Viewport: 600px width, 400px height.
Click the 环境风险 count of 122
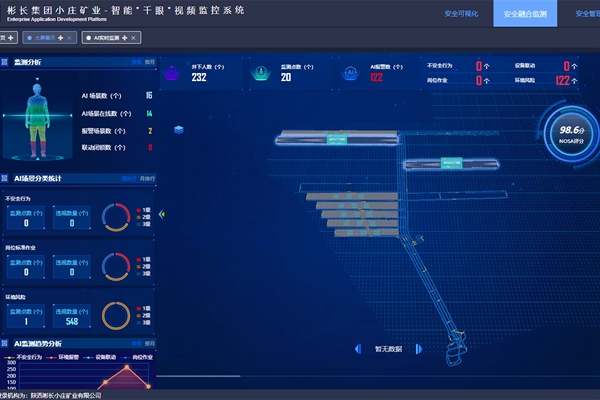tap(562, 80)
